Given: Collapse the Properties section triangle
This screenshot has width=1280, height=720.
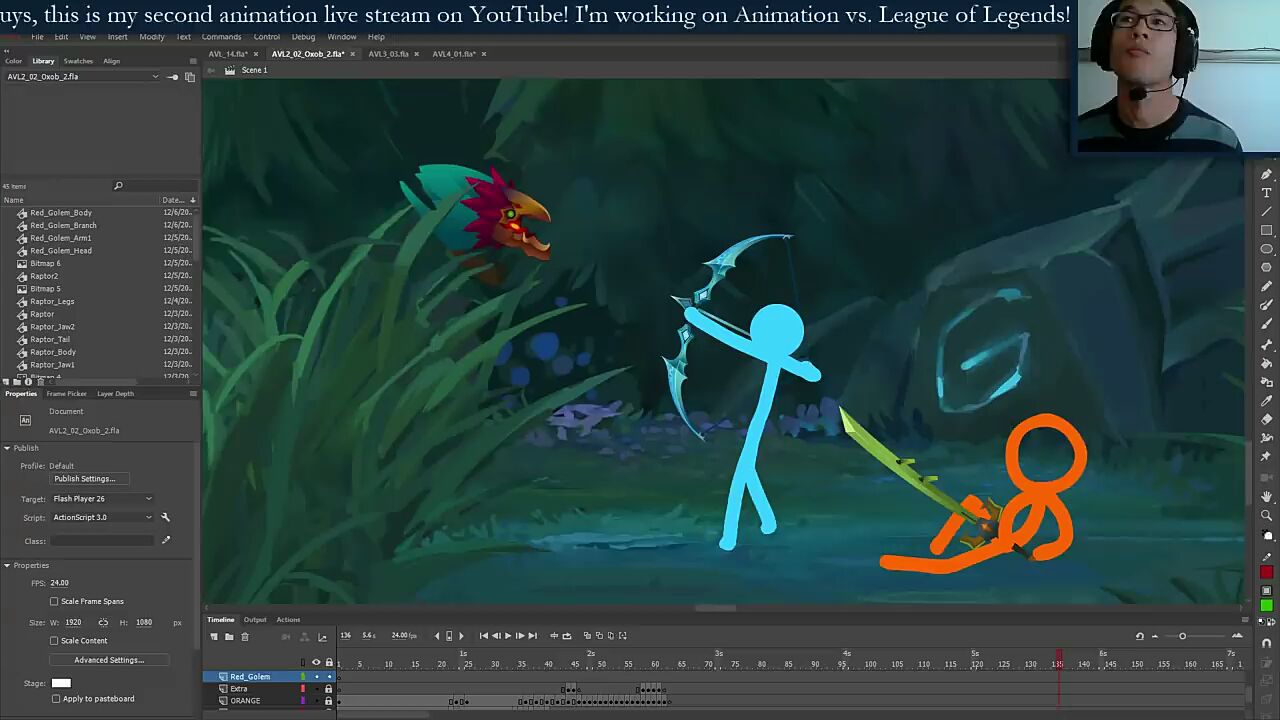Looking at the screenshot, I should point(7,565).
